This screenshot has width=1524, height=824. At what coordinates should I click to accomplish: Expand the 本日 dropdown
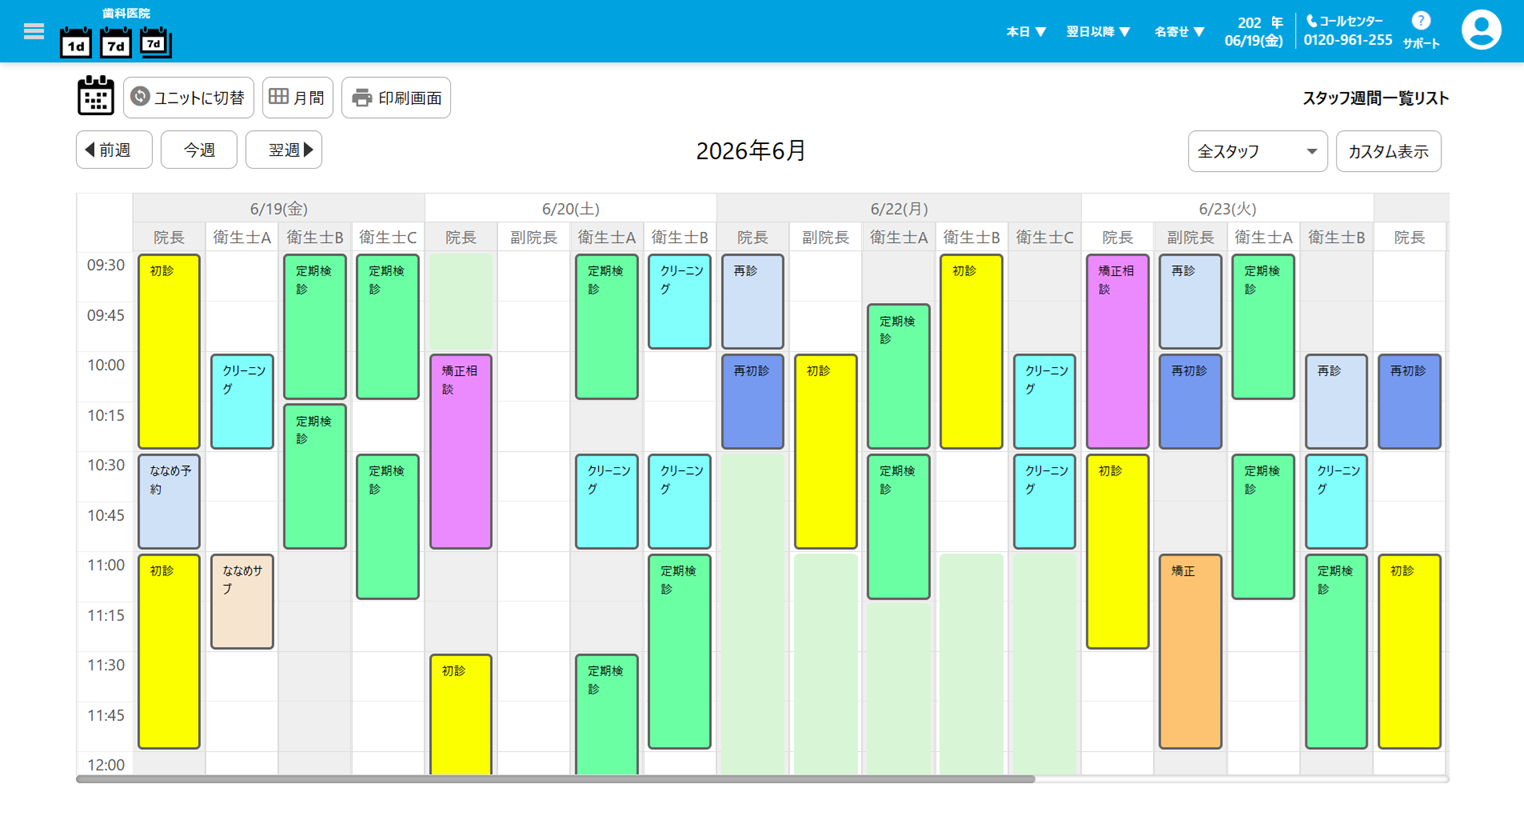(x=1026, y=32)
